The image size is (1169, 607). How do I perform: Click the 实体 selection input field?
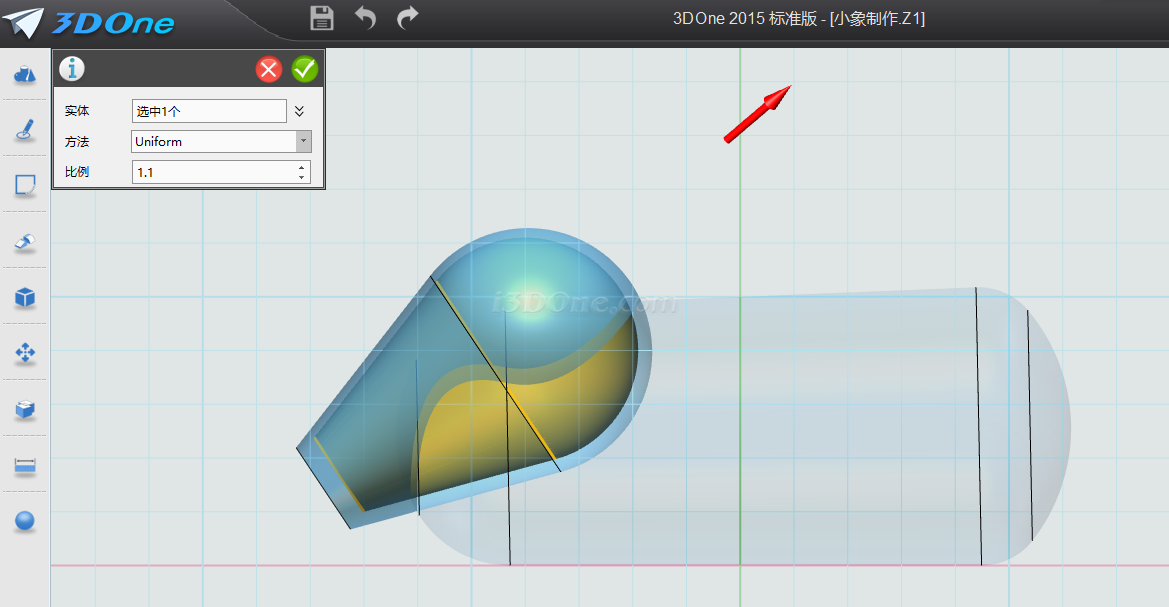[x=209, y=111]
